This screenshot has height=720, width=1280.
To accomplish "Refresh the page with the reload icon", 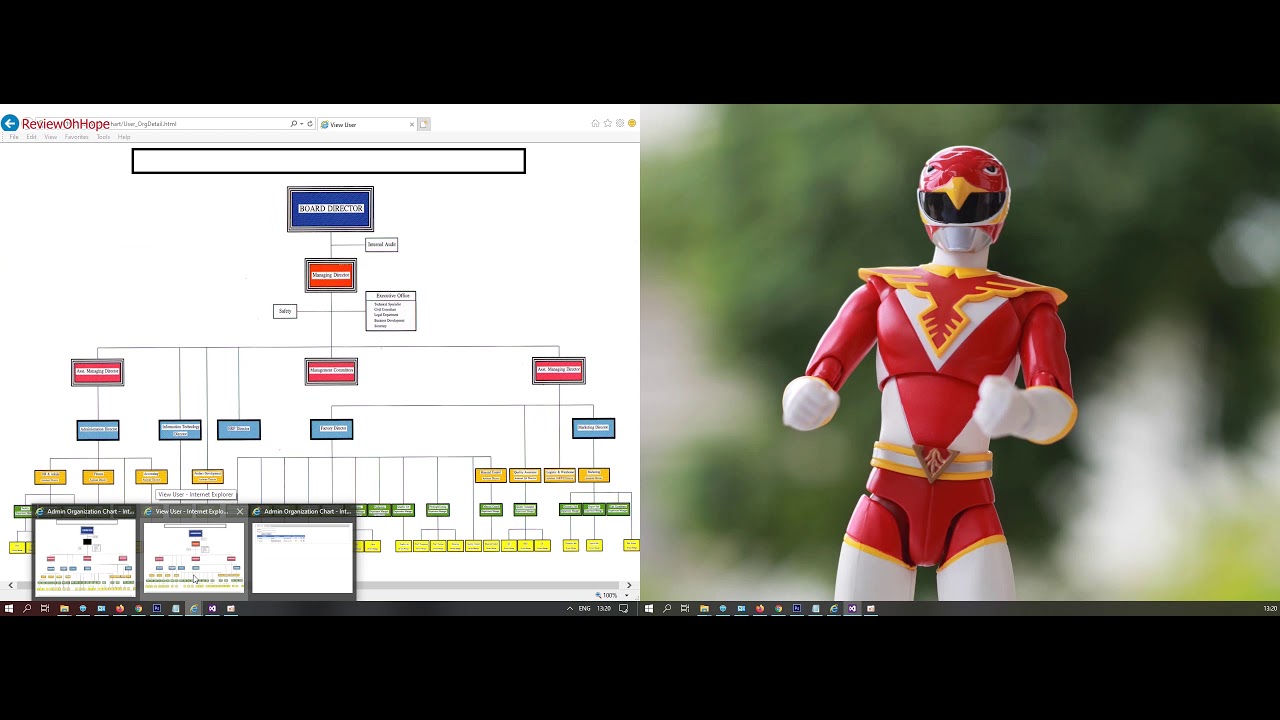I will coord(310,124).
